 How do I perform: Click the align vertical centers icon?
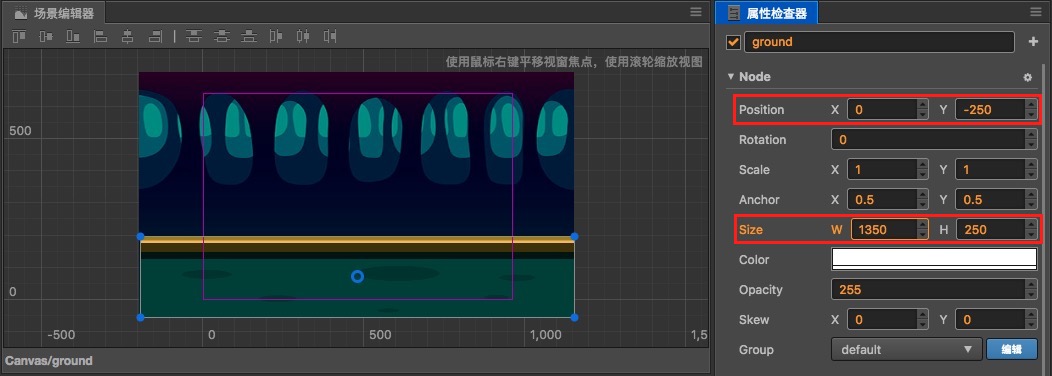tap(46, 36)
